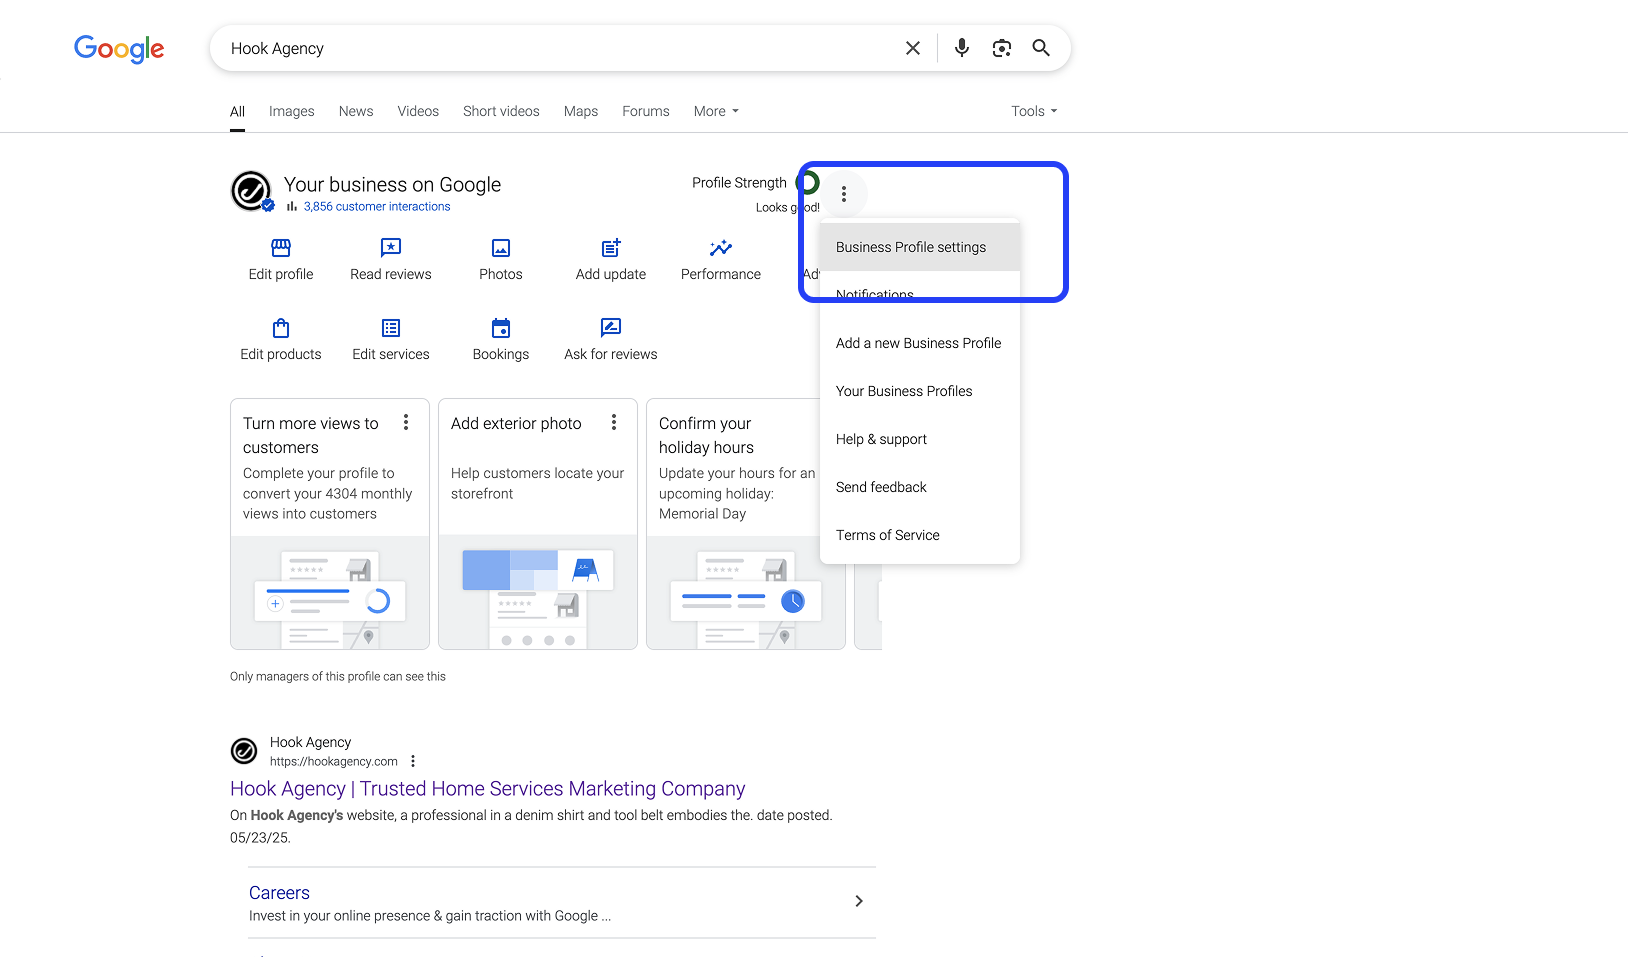This screenshot has height=957, width=1628.
Task: Go to the Maps tab
Action: [x=581, y=111]
